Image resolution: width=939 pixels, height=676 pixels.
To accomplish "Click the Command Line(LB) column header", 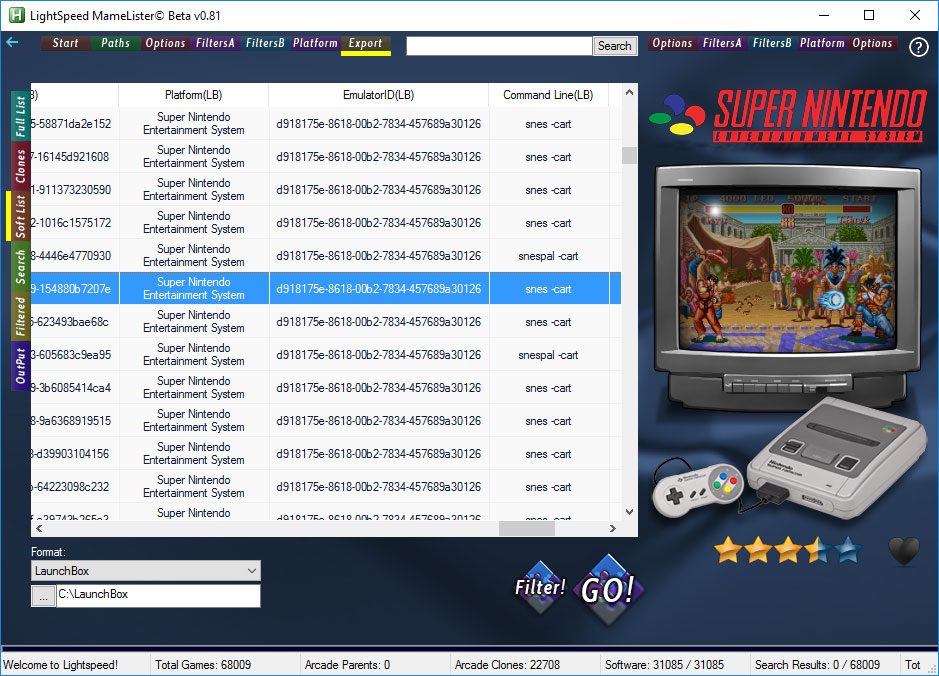I will pos(548,95).
